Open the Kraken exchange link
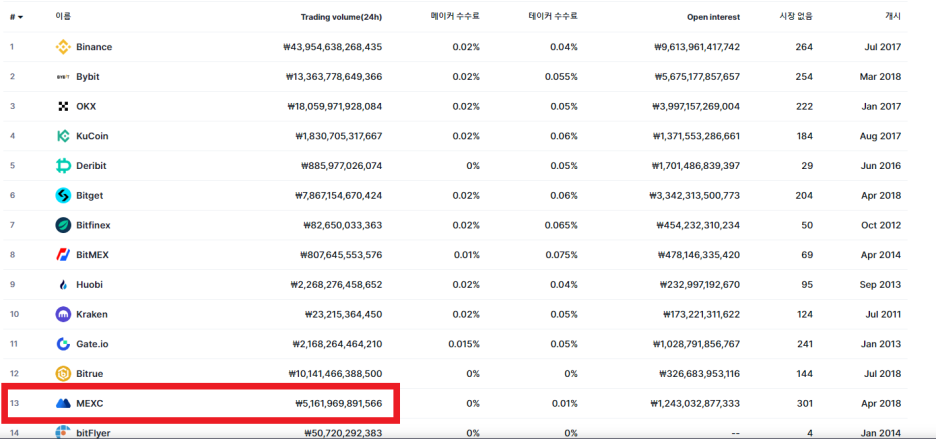 point(92,314)
